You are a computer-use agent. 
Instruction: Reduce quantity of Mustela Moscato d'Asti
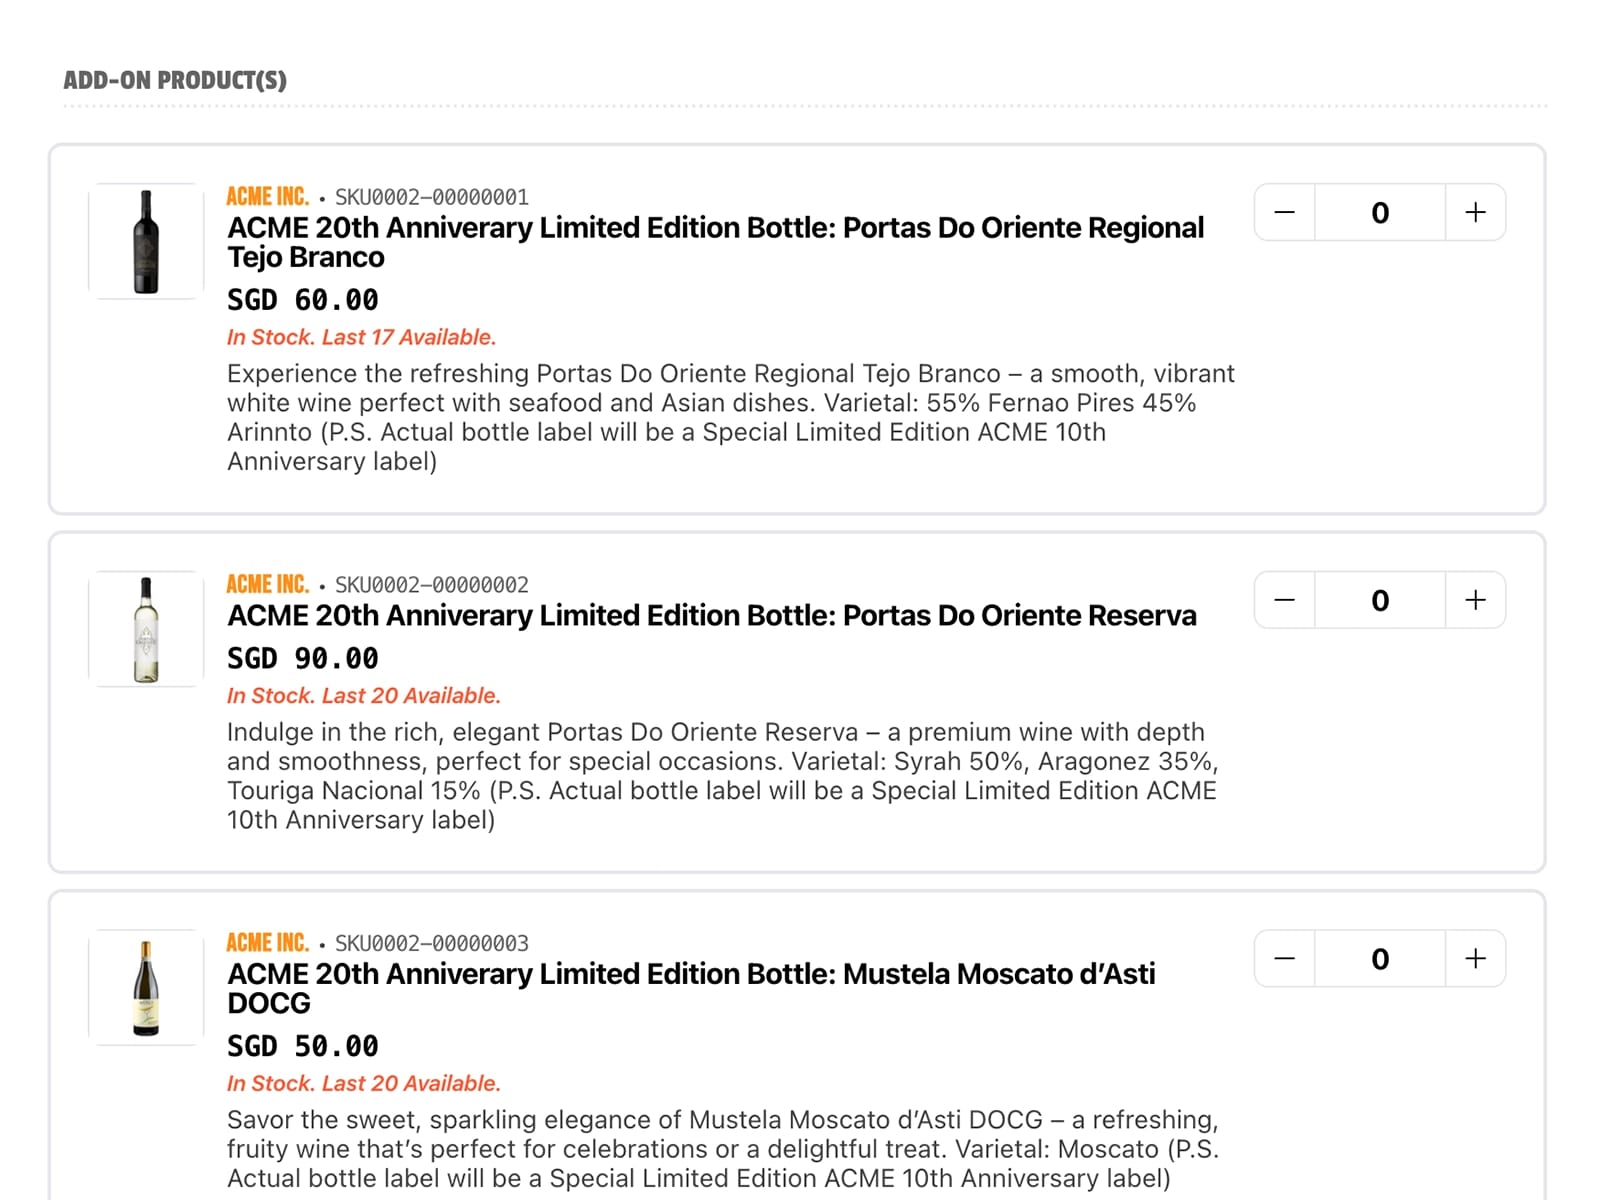(1285, 959)
